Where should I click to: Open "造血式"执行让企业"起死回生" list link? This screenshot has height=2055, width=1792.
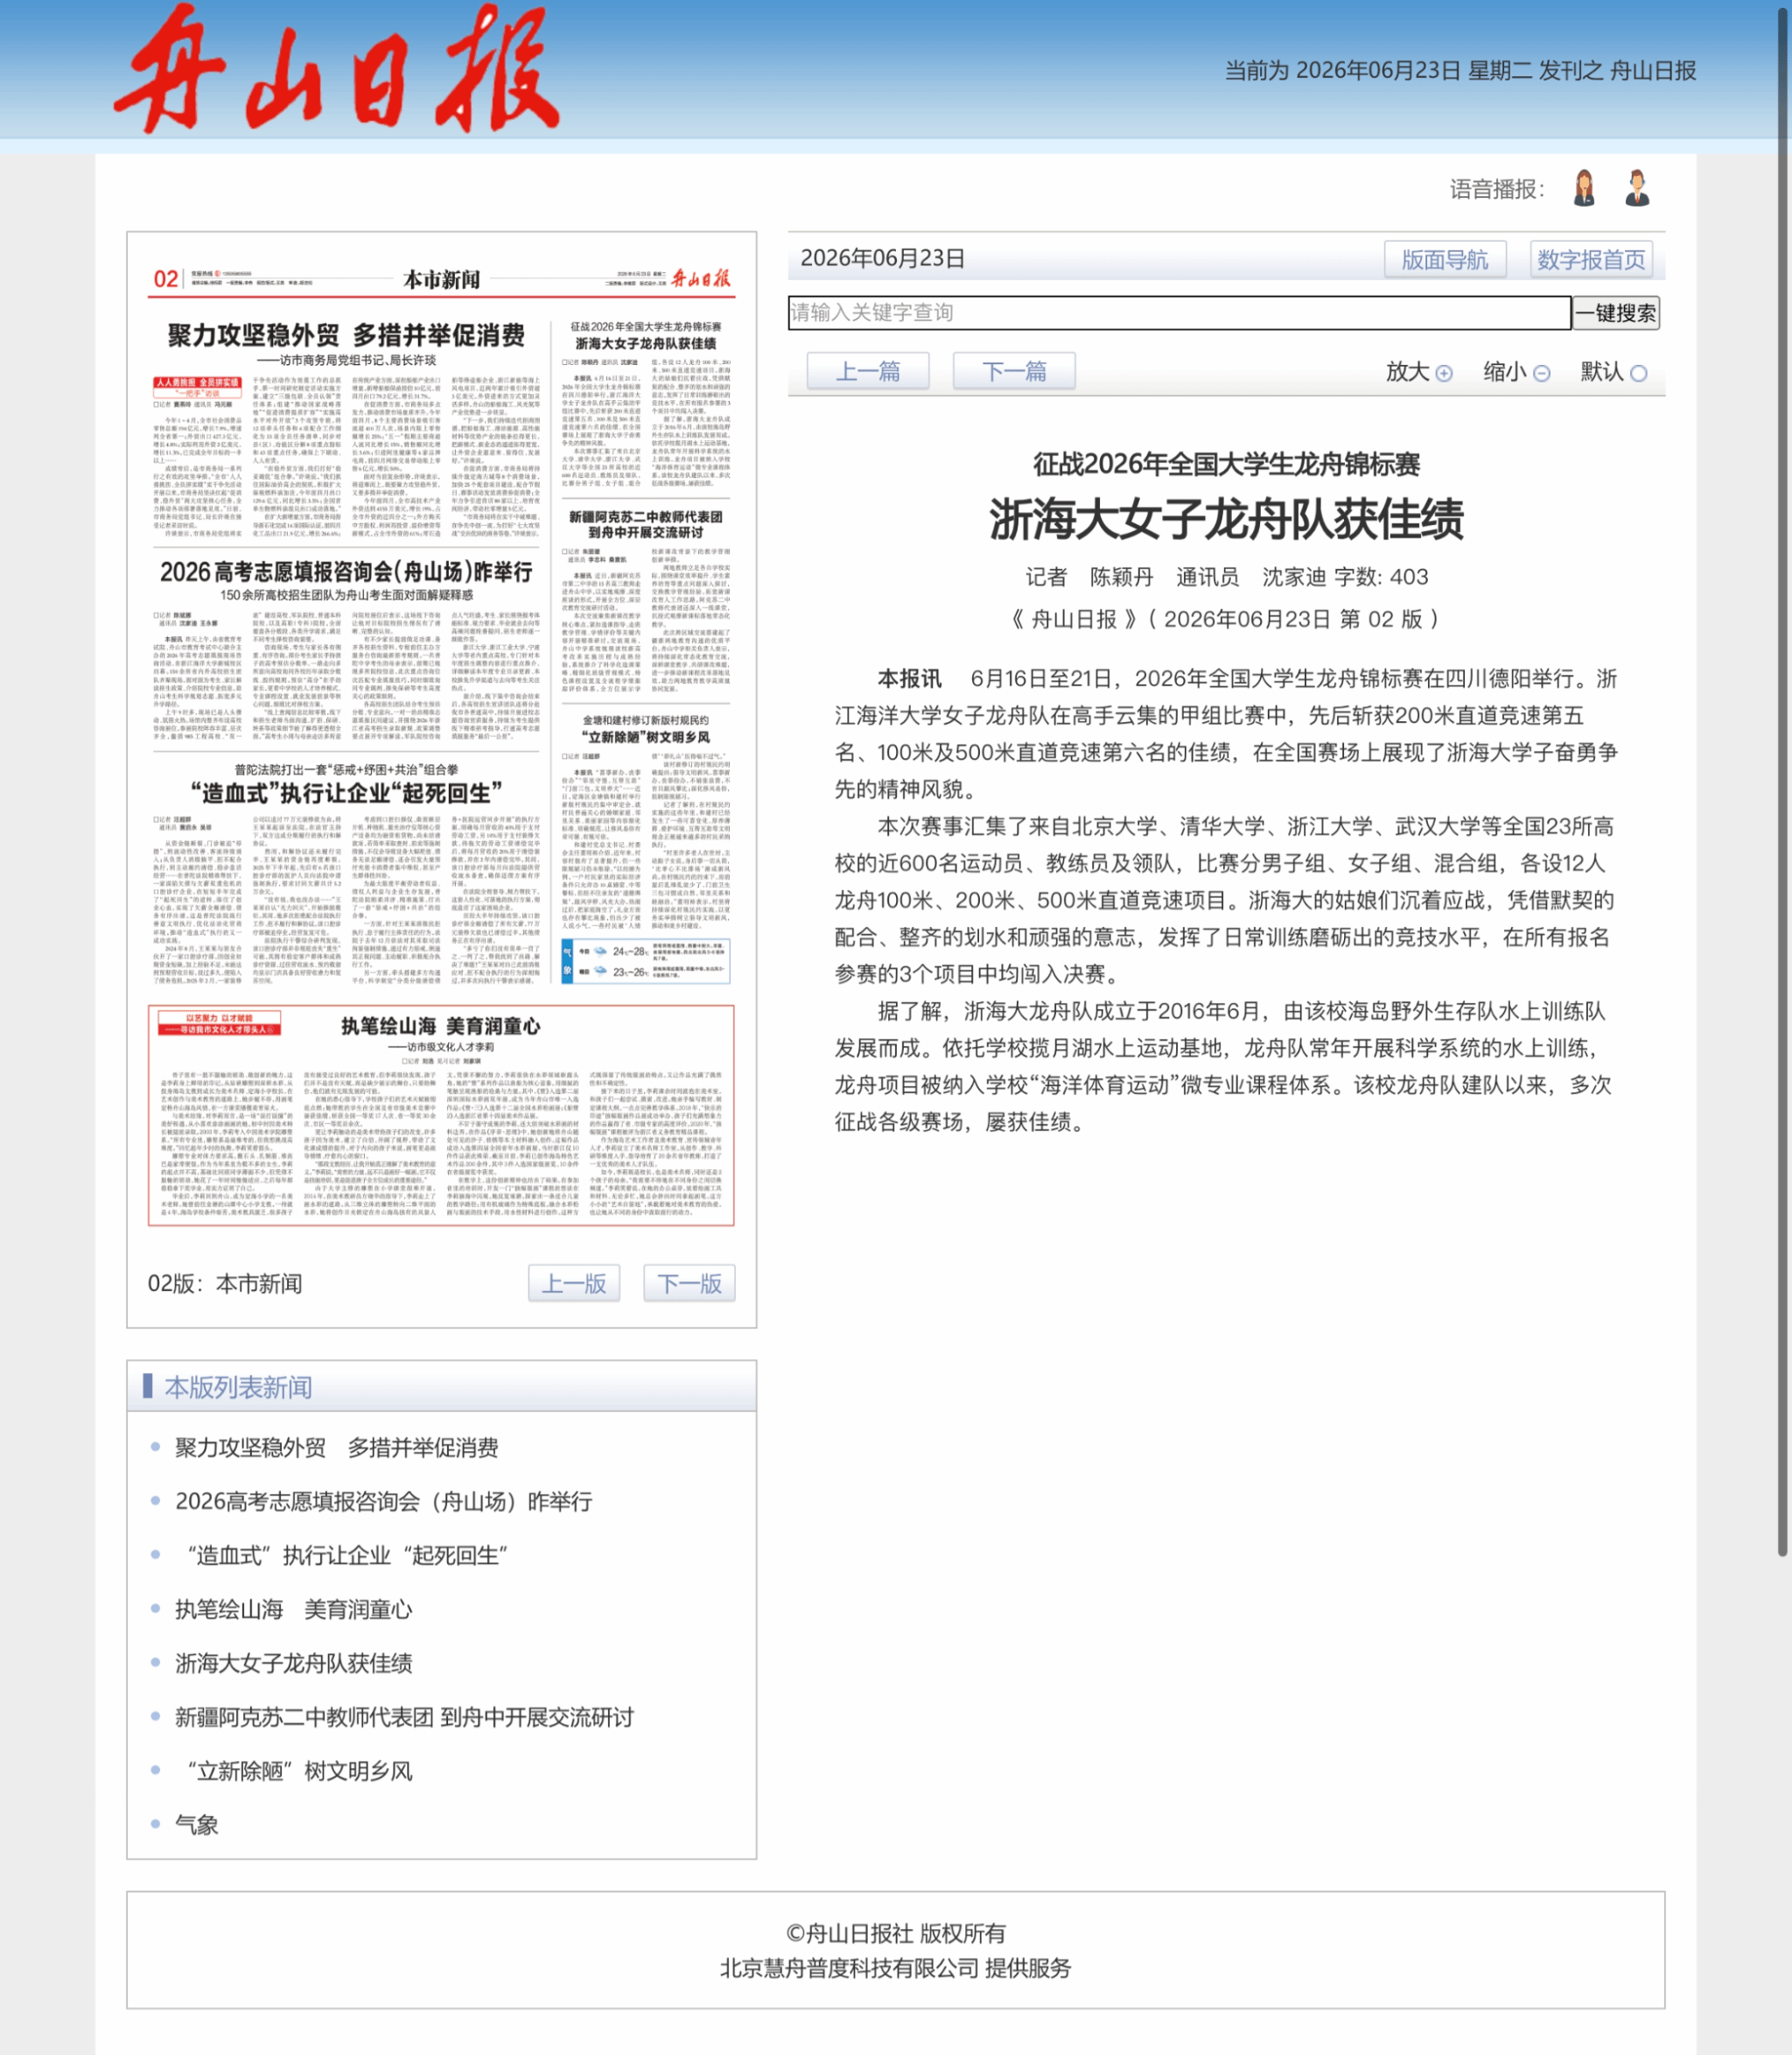(347, 1555)
